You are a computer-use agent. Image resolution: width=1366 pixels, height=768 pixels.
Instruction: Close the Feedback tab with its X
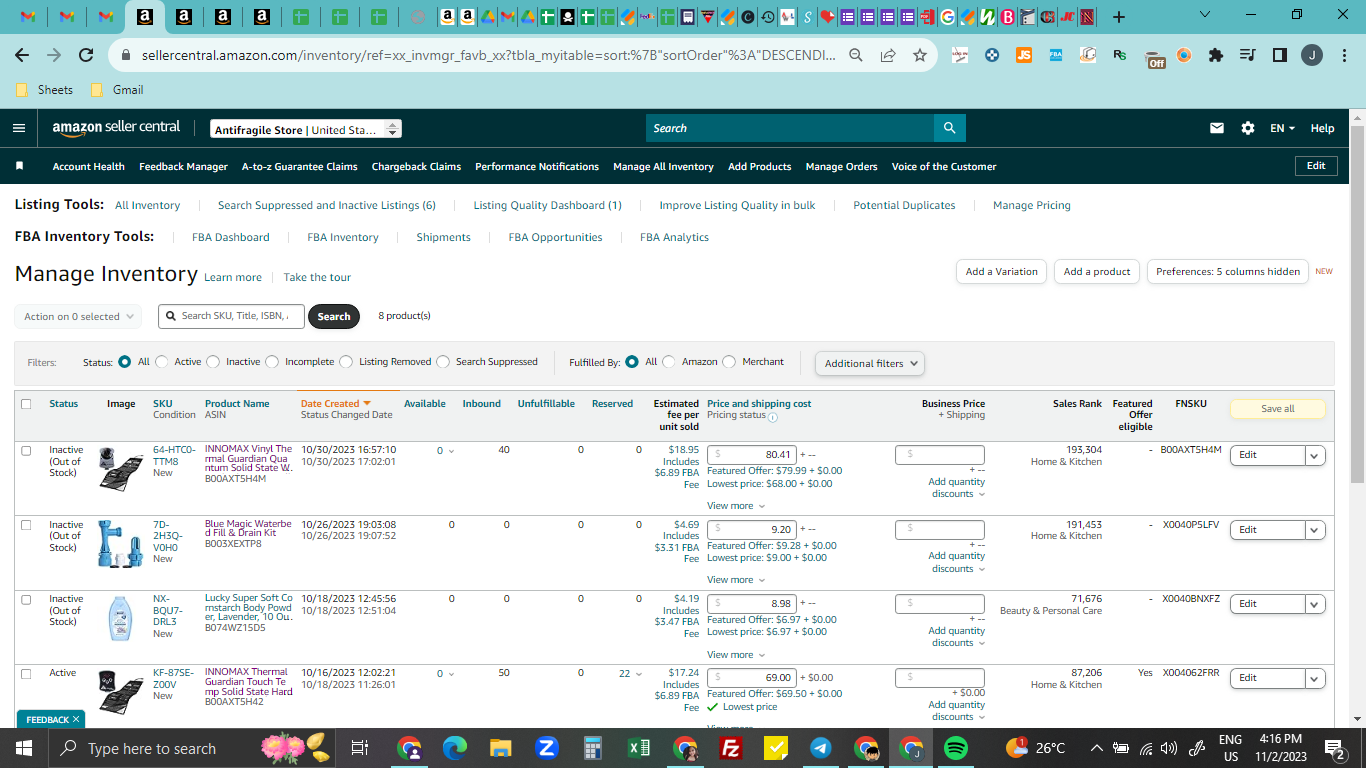(x=76, y=719)
